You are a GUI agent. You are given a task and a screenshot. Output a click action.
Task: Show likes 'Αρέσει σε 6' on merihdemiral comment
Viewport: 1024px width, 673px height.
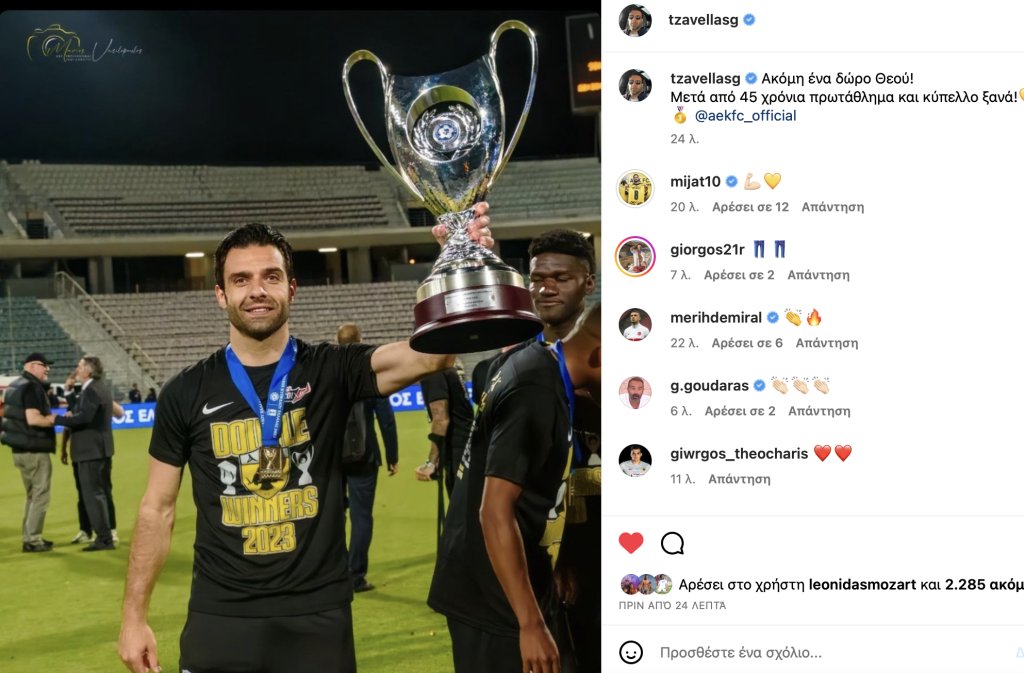[747, 343]
